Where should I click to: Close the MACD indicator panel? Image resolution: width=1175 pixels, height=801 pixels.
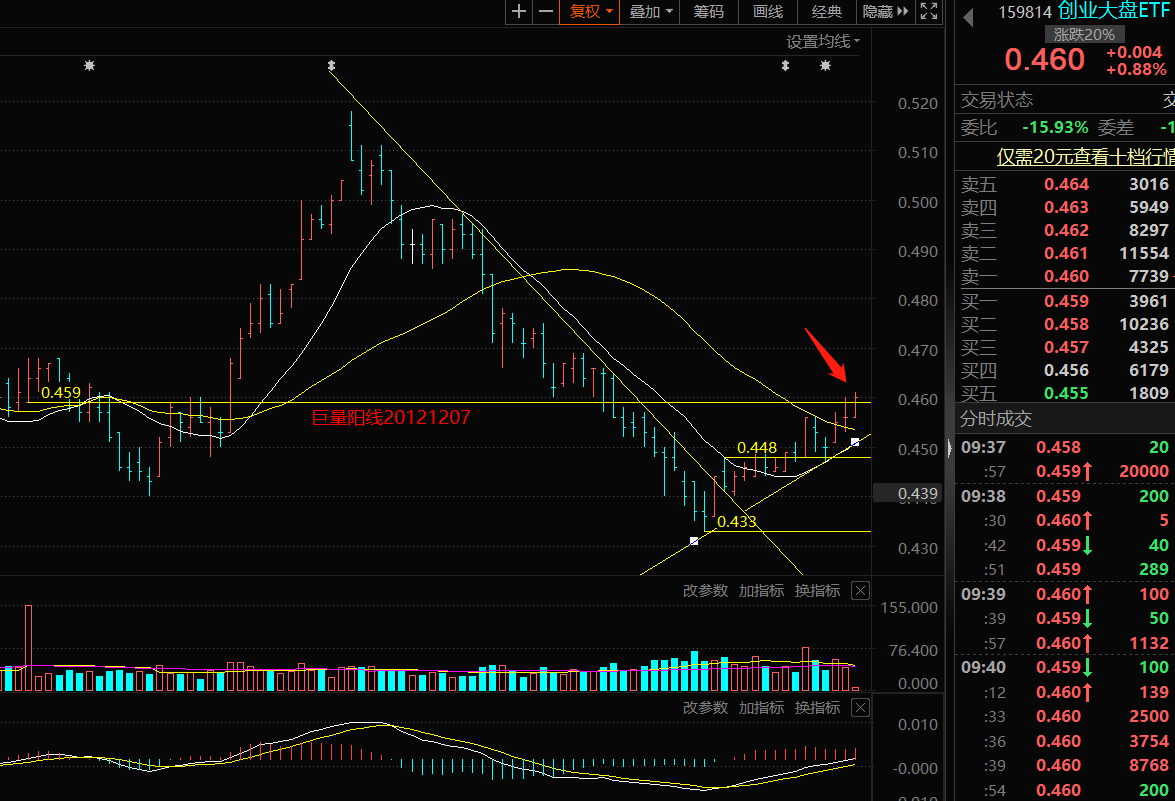pyautogui.click(x=860, y=708)
